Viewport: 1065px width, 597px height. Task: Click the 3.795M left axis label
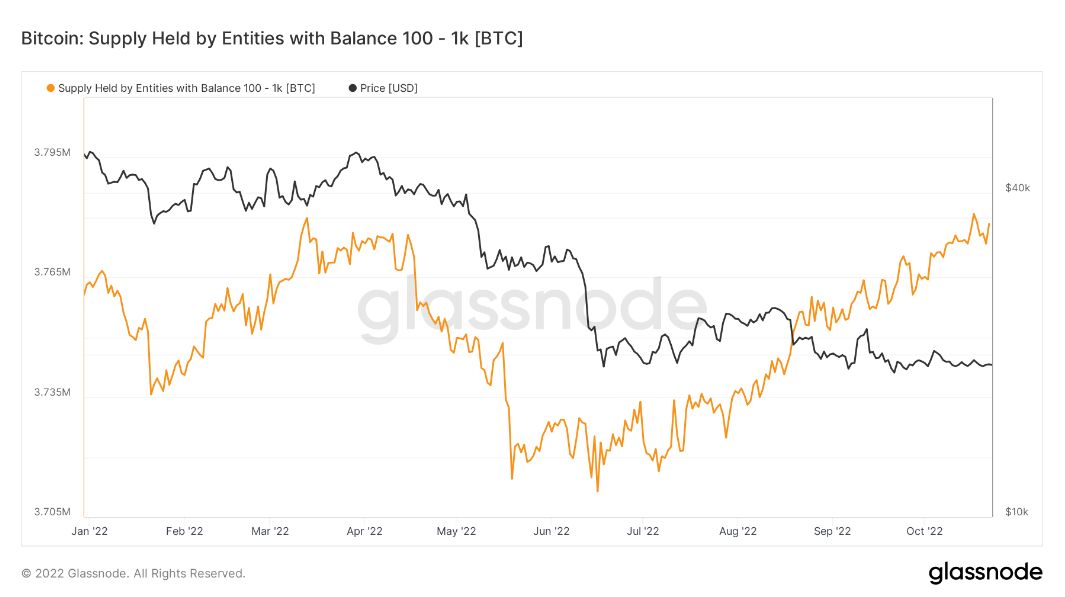52,153
